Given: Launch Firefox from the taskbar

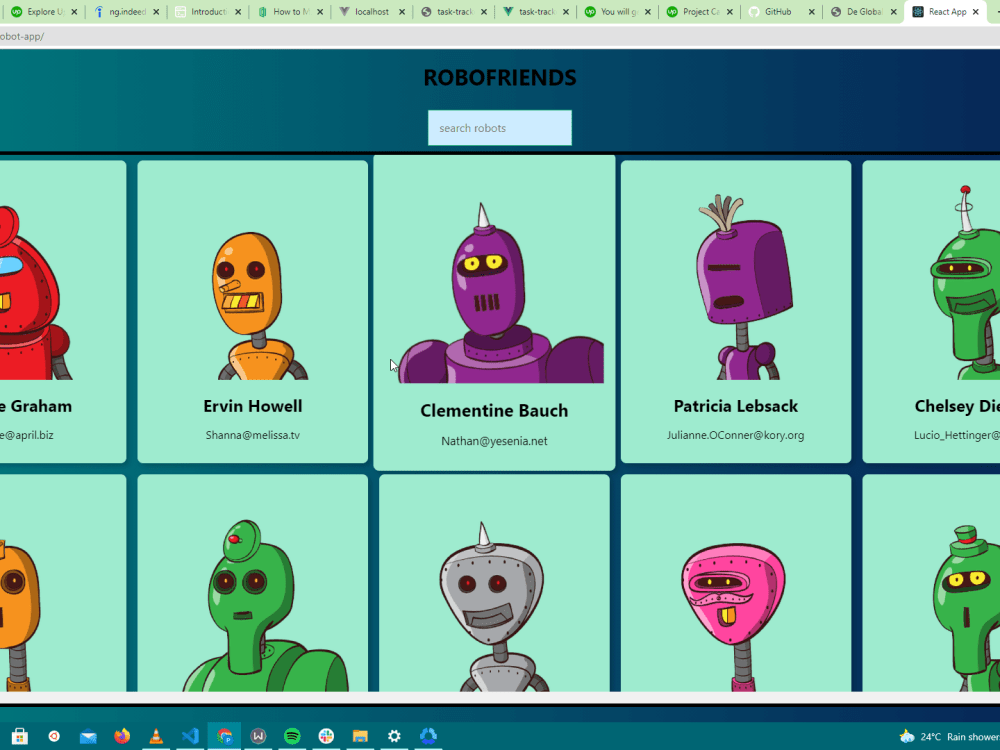Looking at the screenshot, I should pyautogui.click(x=122, y=736).
